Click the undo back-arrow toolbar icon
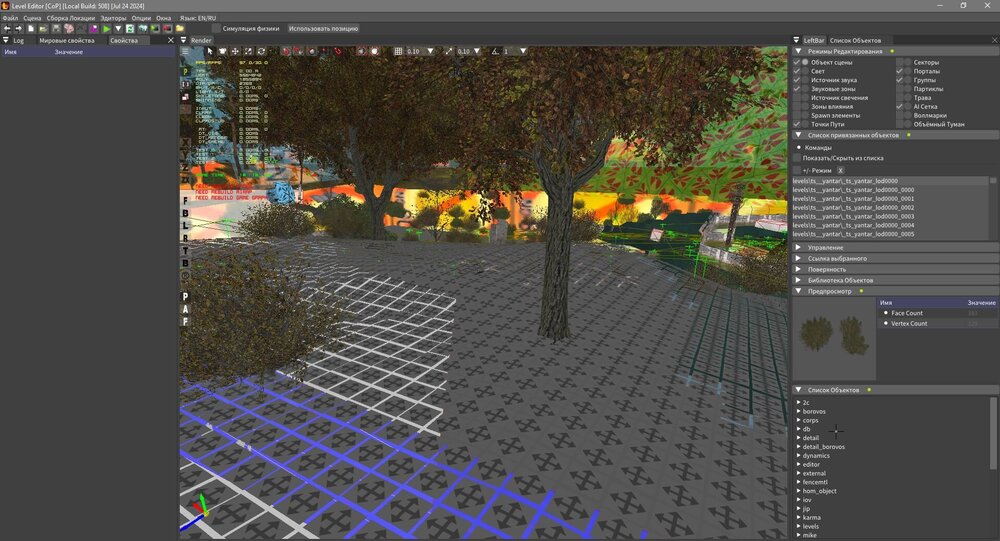Viewport: 1000px width, 541px height. point(7,29)
